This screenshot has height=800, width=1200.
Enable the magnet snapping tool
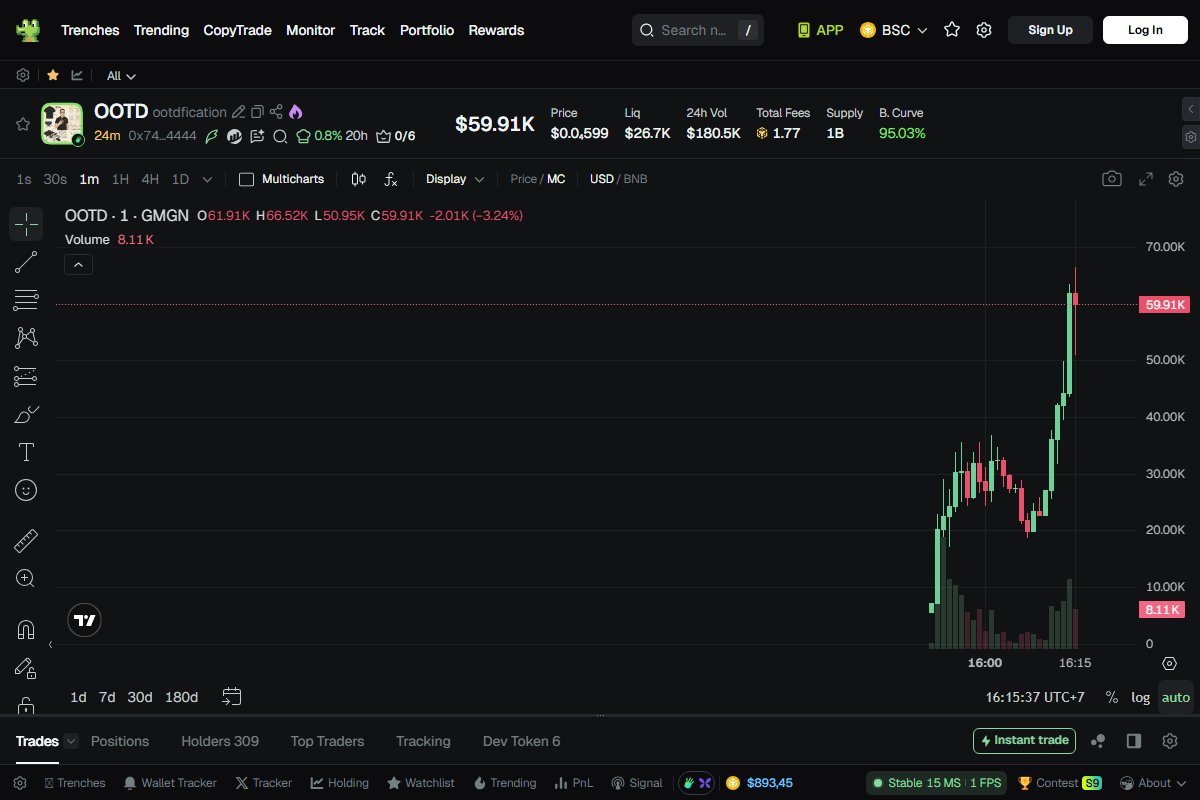[26, 628]
